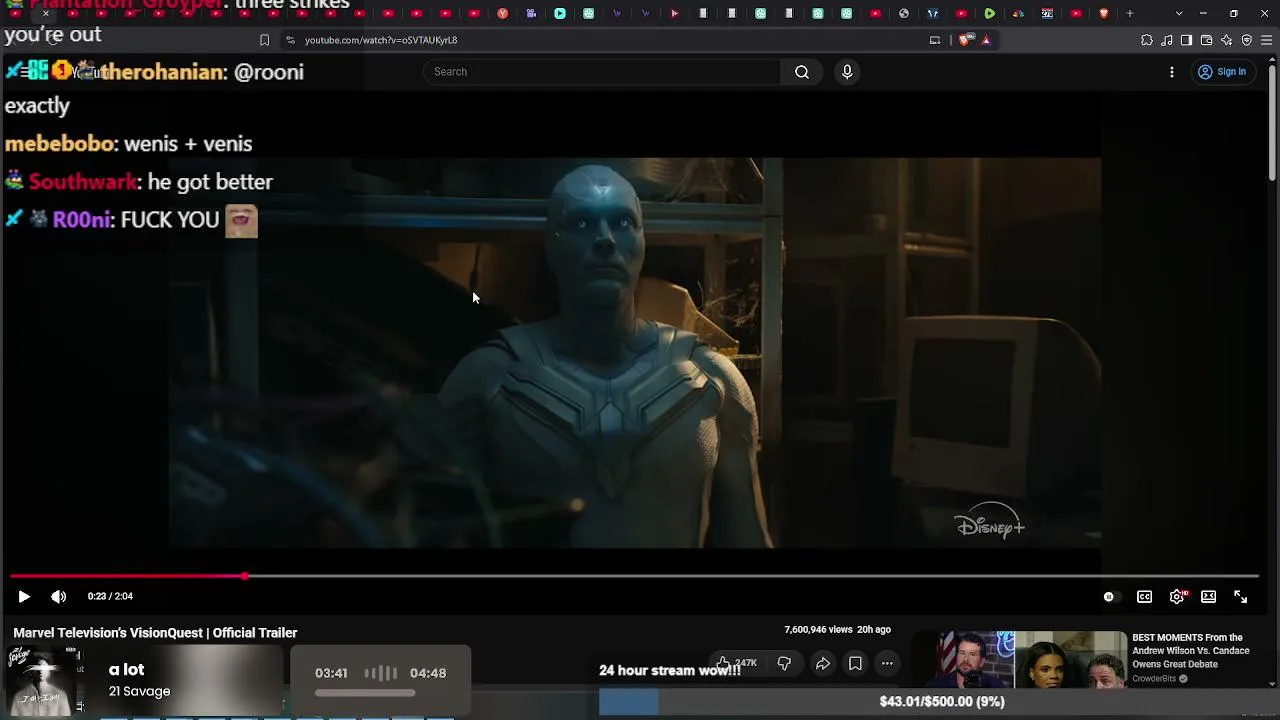Dislike the video with thumbs down

click(x=784, y=663)
